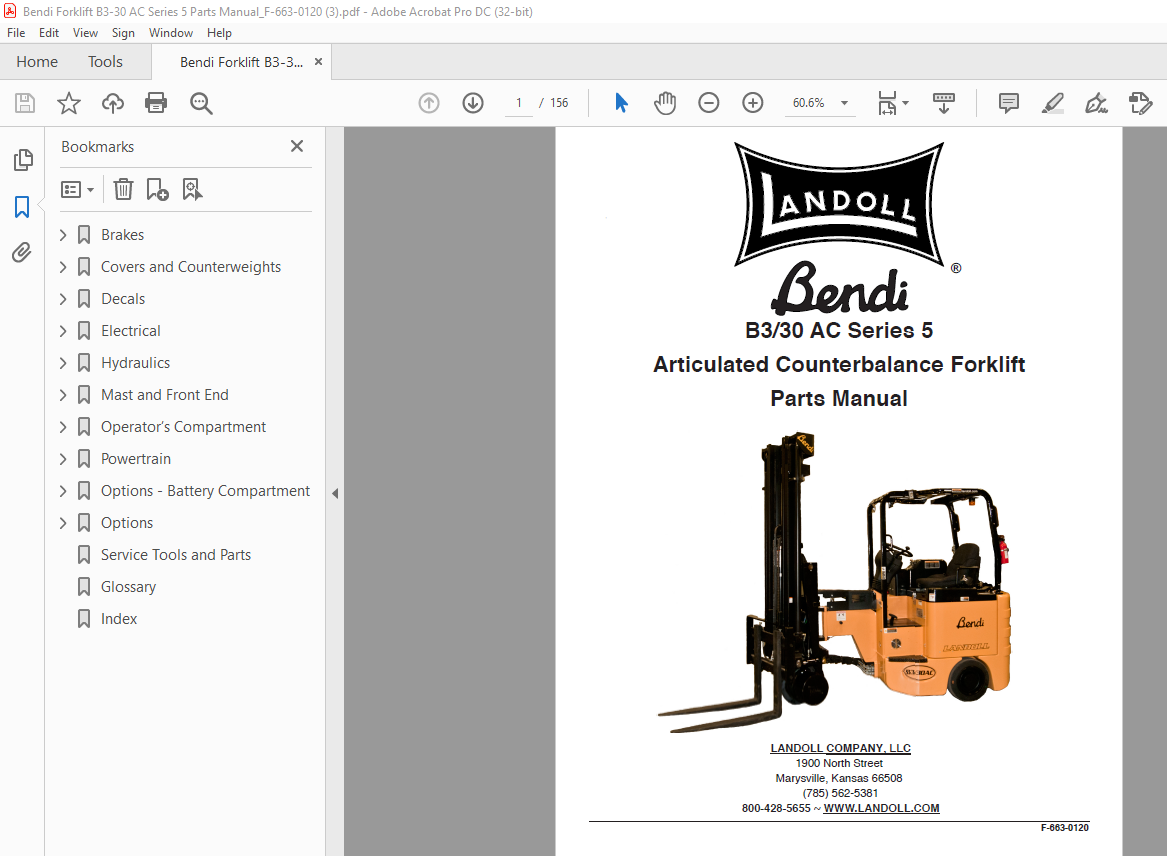Image resolution: width=1167 pixels, height=856 pixels.
Task: Close the Bendi Forklift document tab
Action: pos(319,62)
